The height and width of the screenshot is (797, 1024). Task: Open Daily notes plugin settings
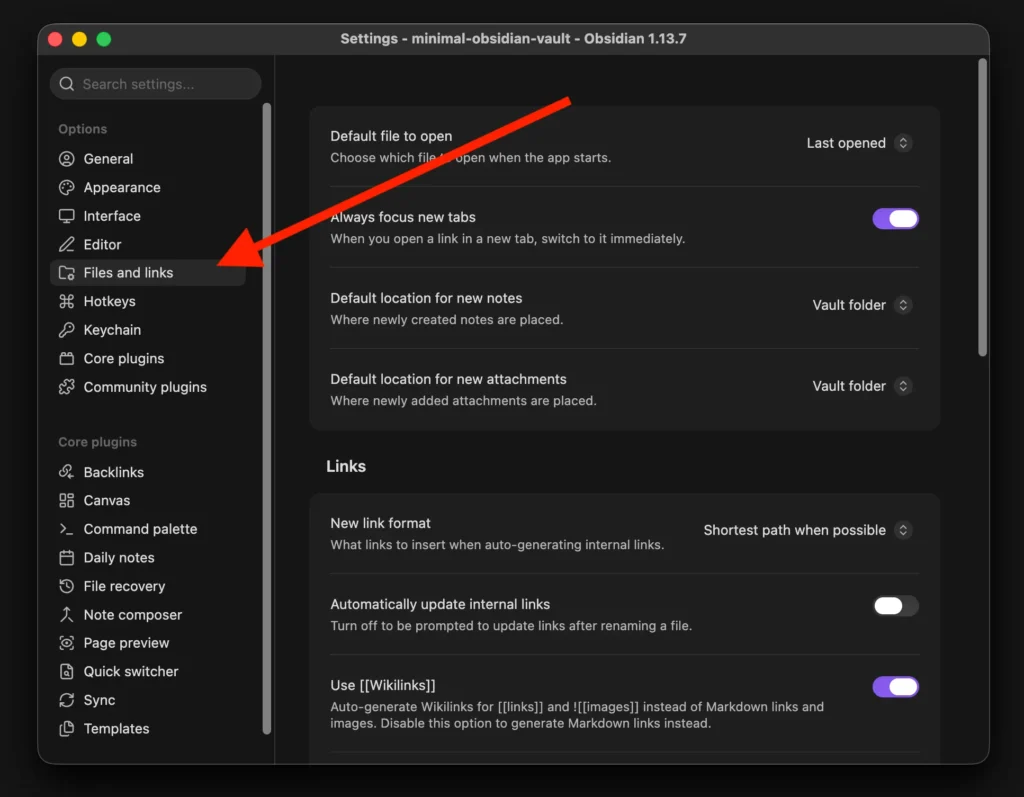[148, 557]
